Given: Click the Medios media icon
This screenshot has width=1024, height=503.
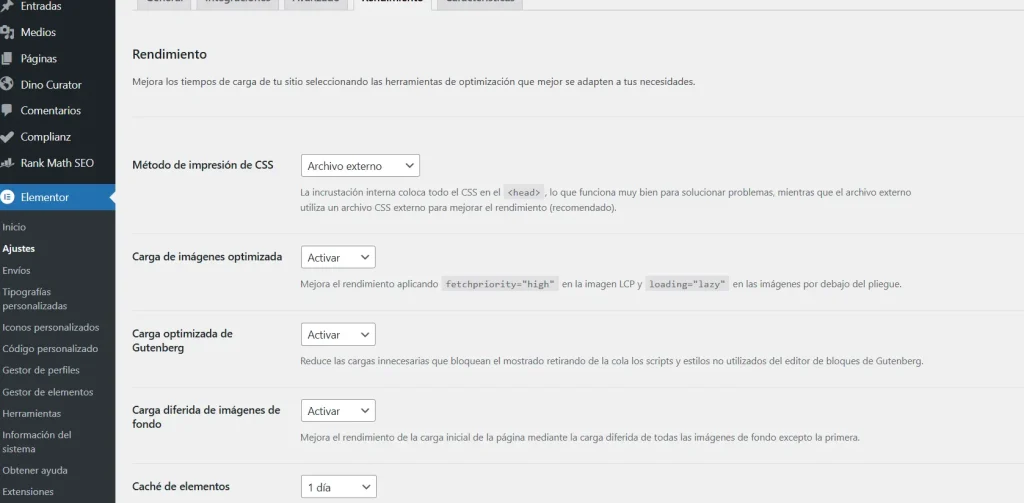Looking at the screenshot, I should [7, 32].
